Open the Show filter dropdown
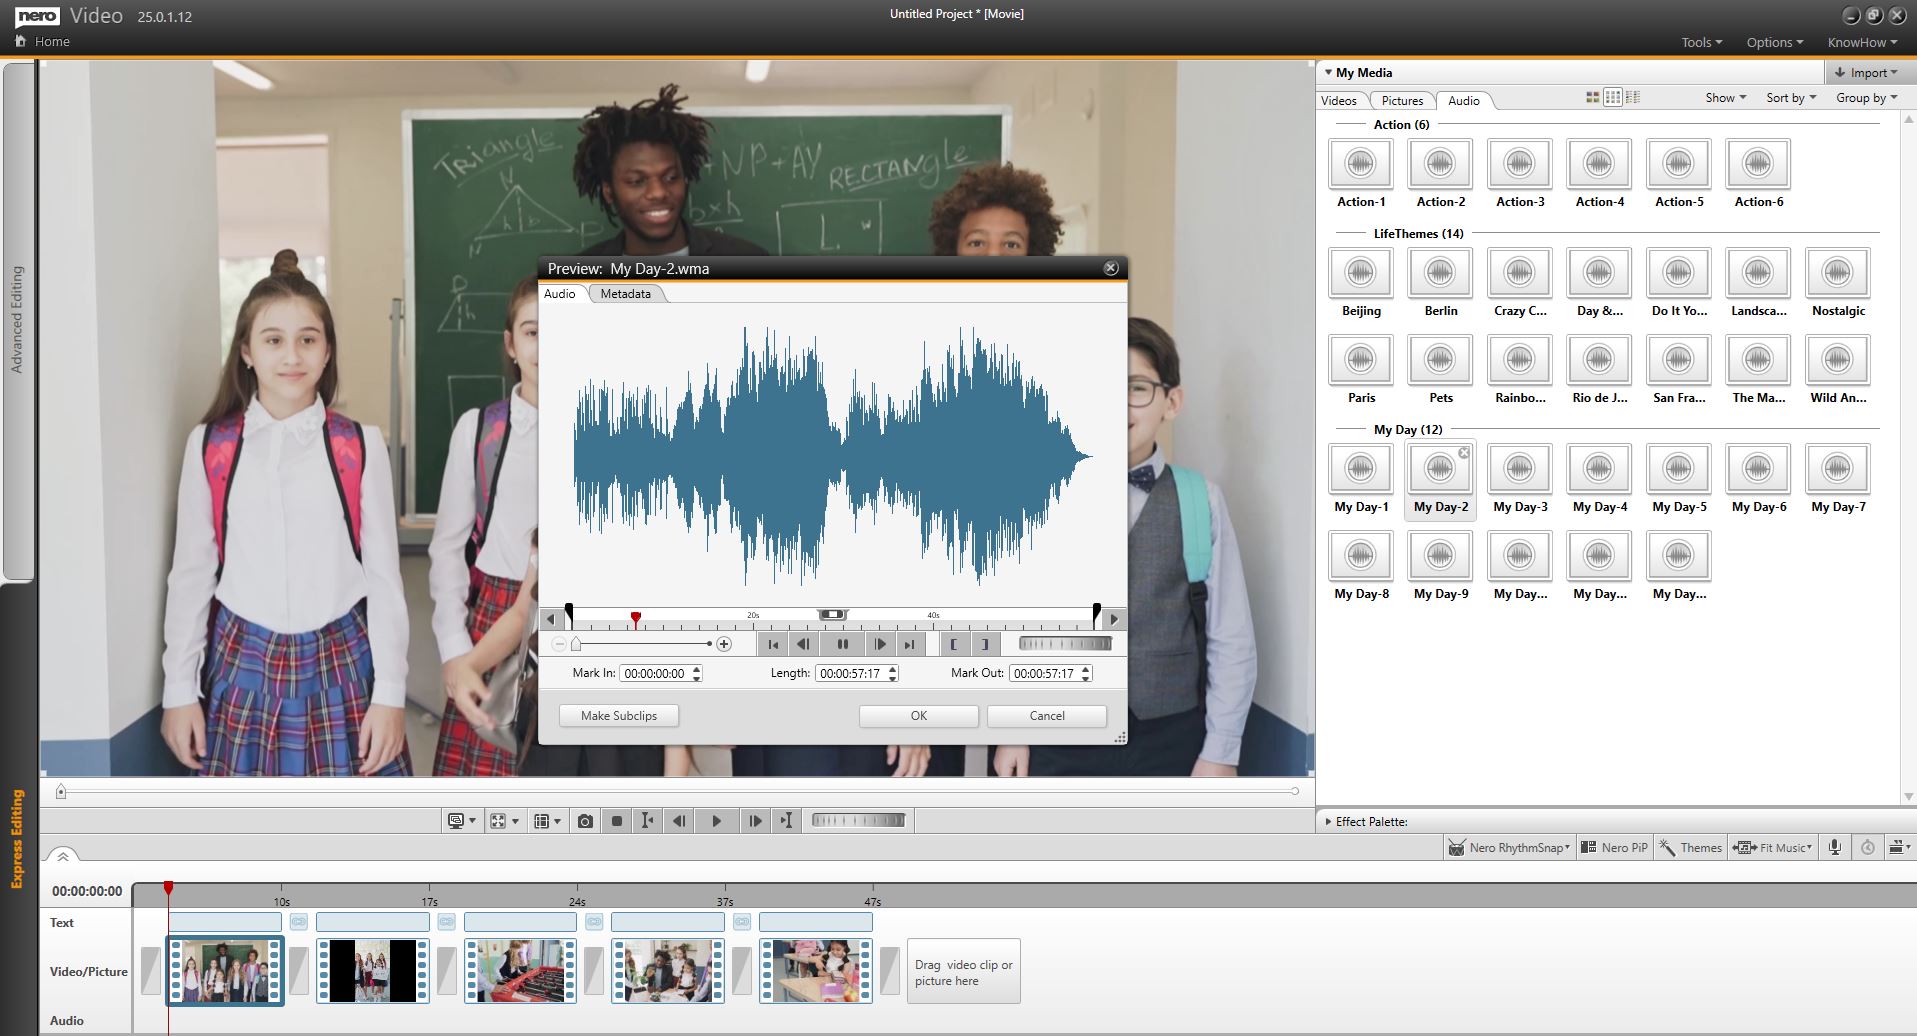 coord(1725,97)
